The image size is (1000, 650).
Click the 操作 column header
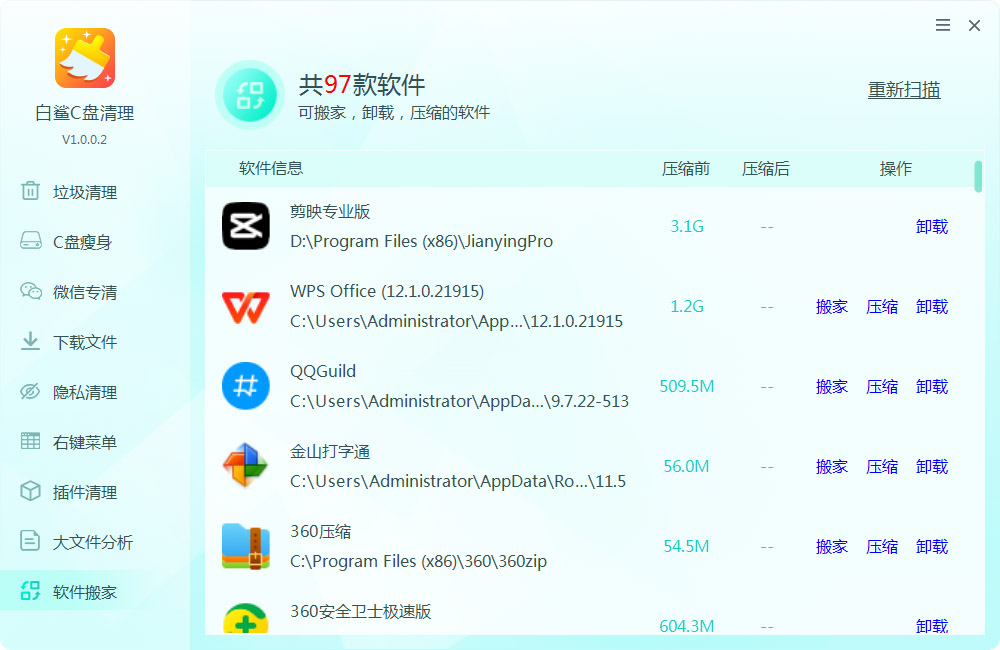click(895, 168)
